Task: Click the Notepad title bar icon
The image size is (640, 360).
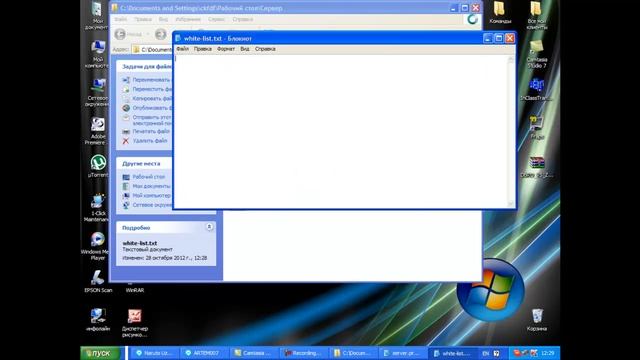Action: [x=178, y=38]
